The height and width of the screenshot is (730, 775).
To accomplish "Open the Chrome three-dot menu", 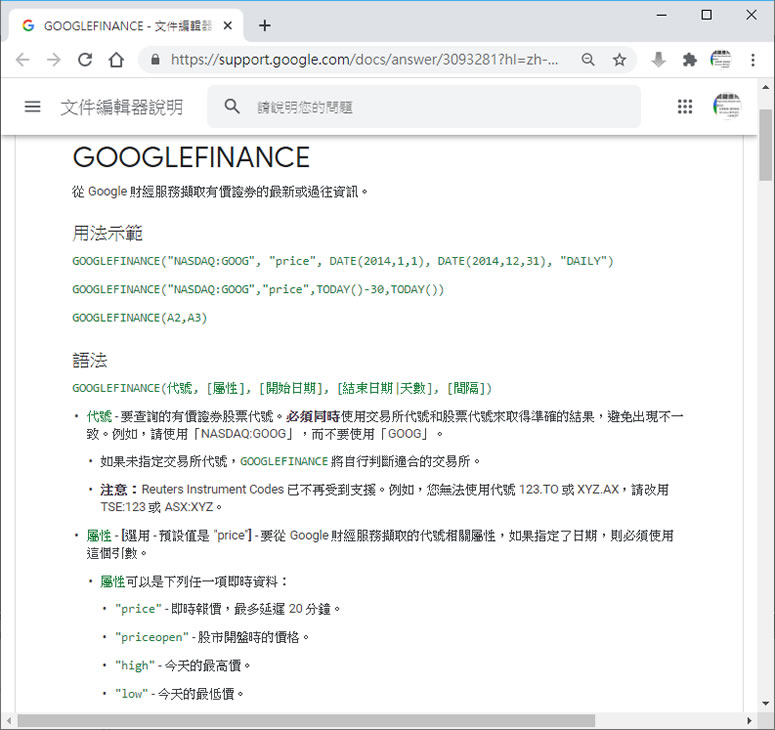I will point(753,60).
